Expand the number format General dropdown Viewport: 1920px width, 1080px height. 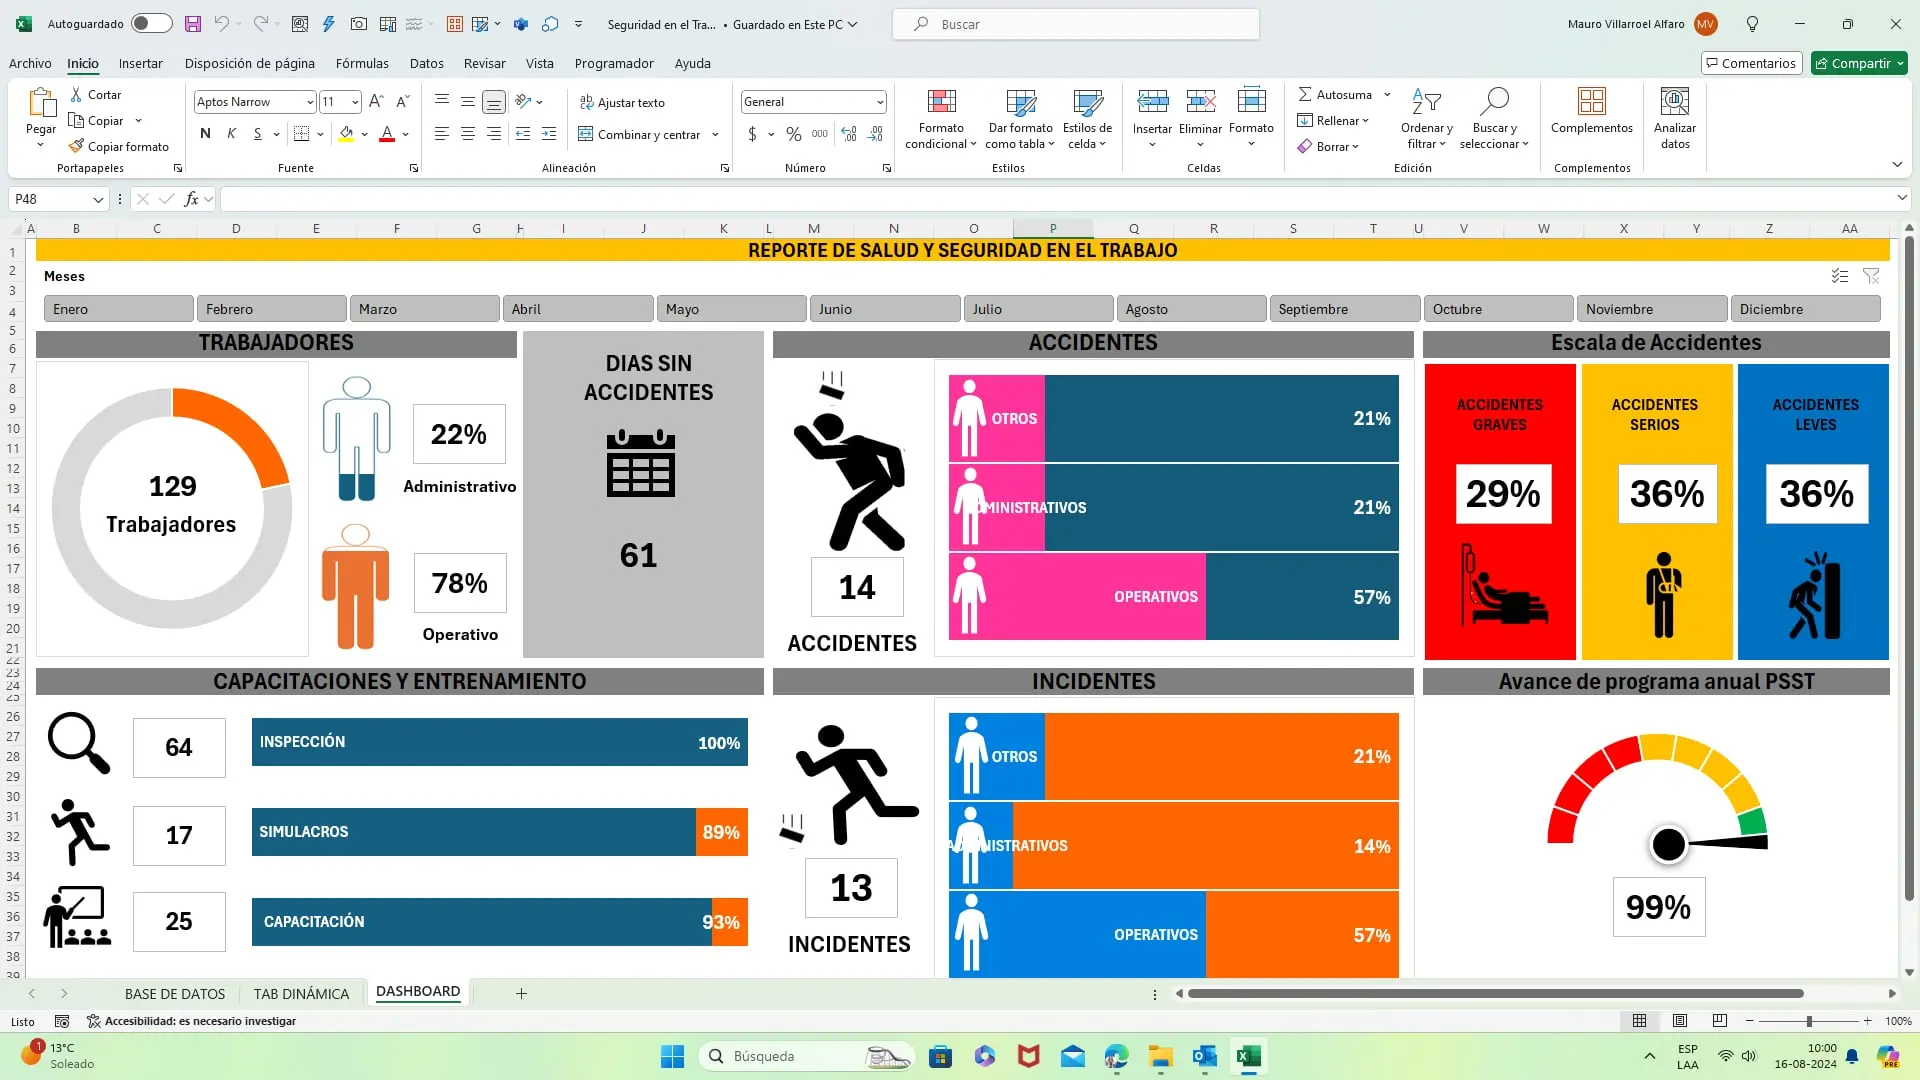pyautogui.click(x=879, y=102)
